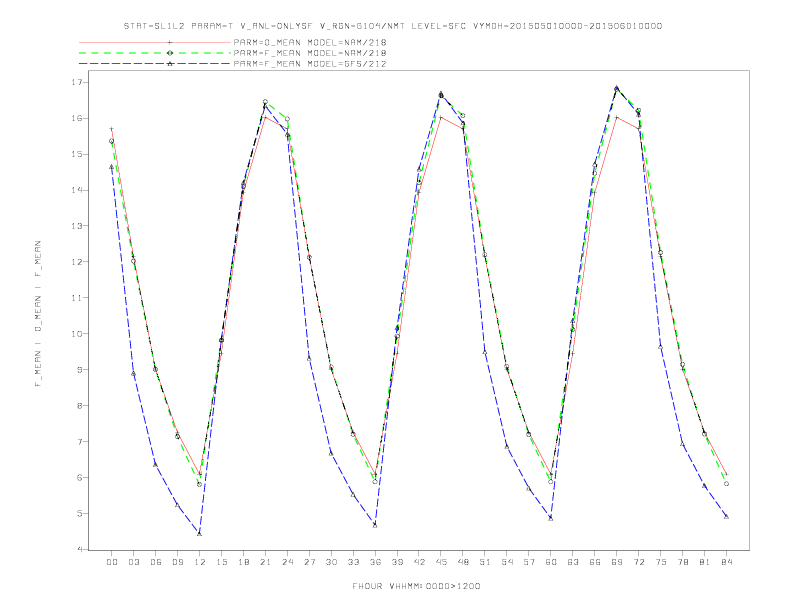This screenshot has width=792, height=612.
Task: Click y-axis tick label 16
Action: point(78,118)
